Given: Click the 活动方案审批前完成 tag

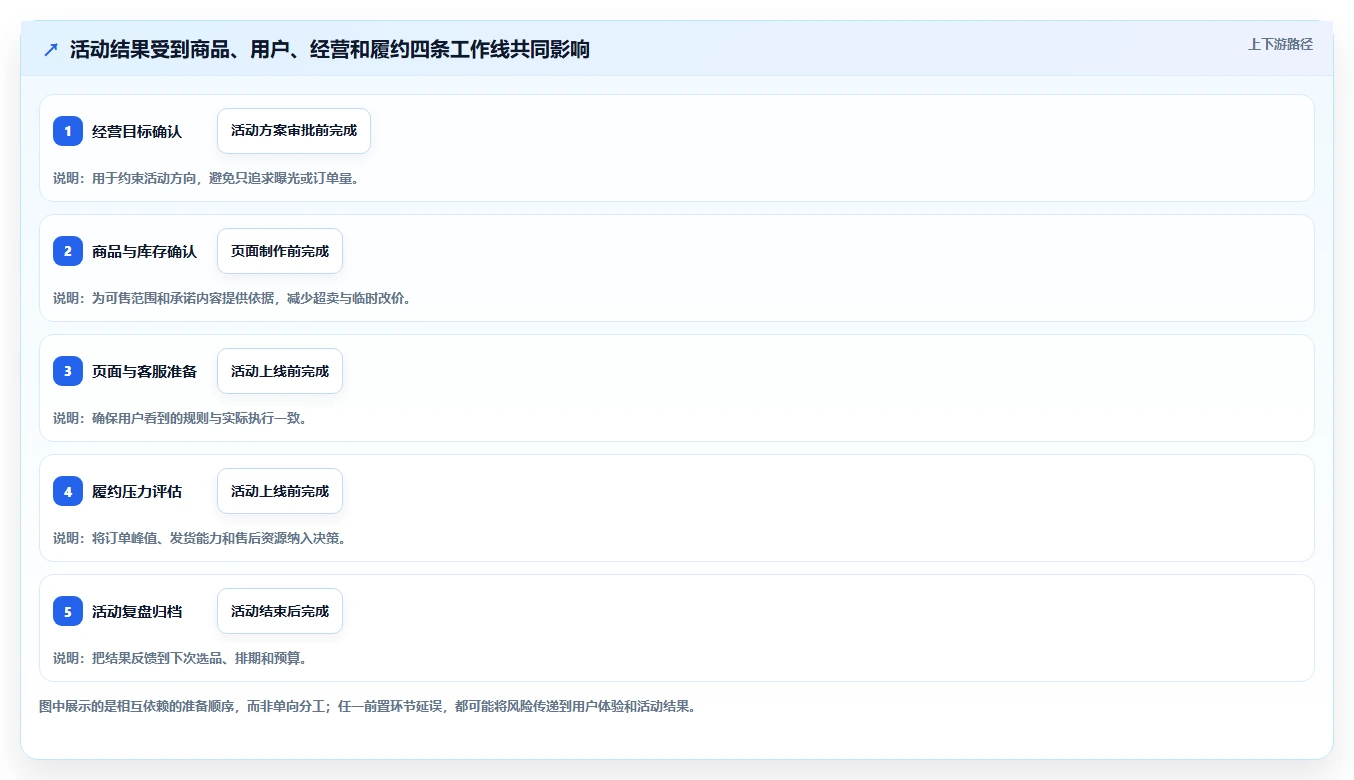Looking at the screenshot, I should tap(294, 131).
